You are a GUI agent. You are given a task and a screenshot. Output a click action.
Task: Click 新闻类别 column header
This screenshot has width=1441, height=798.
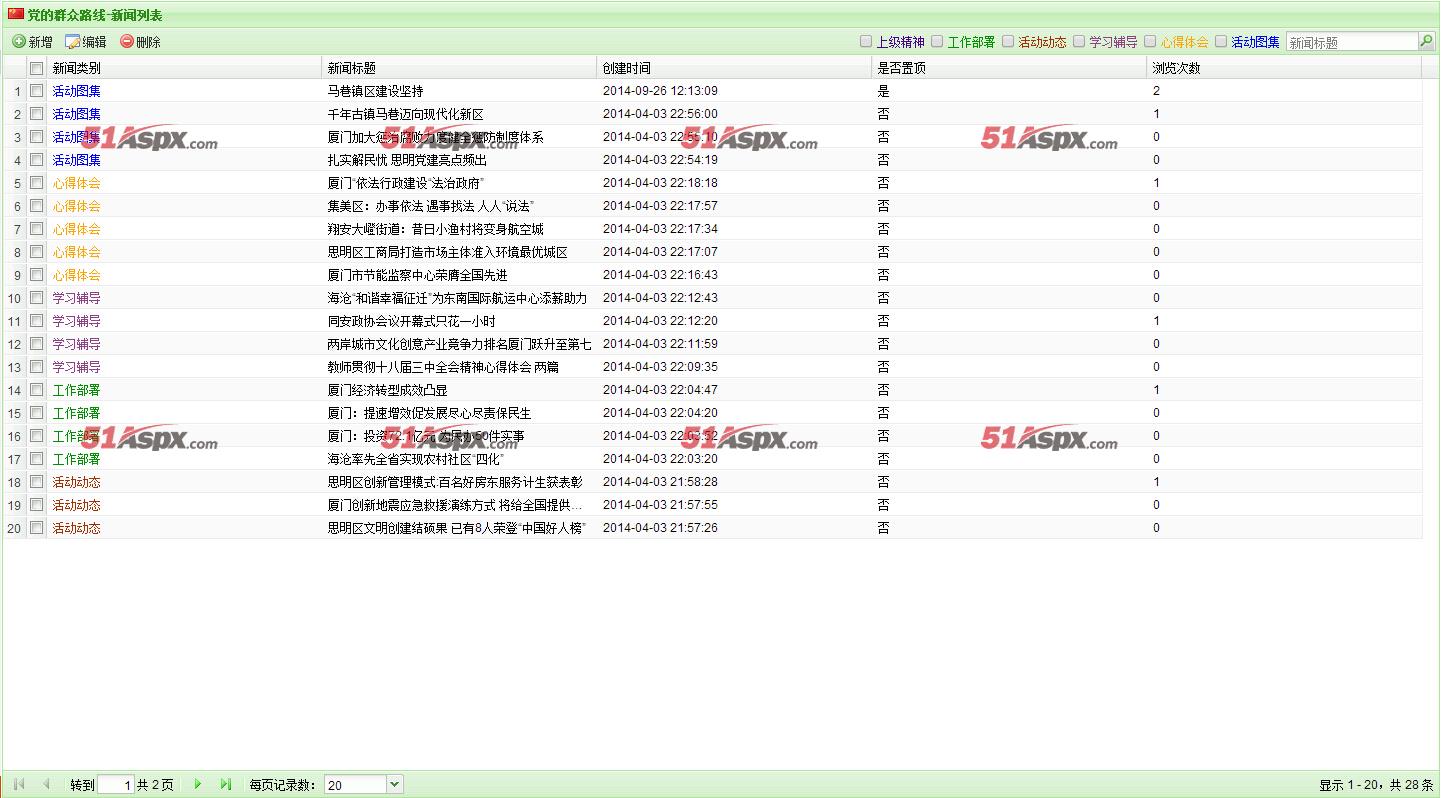[77, 68]
